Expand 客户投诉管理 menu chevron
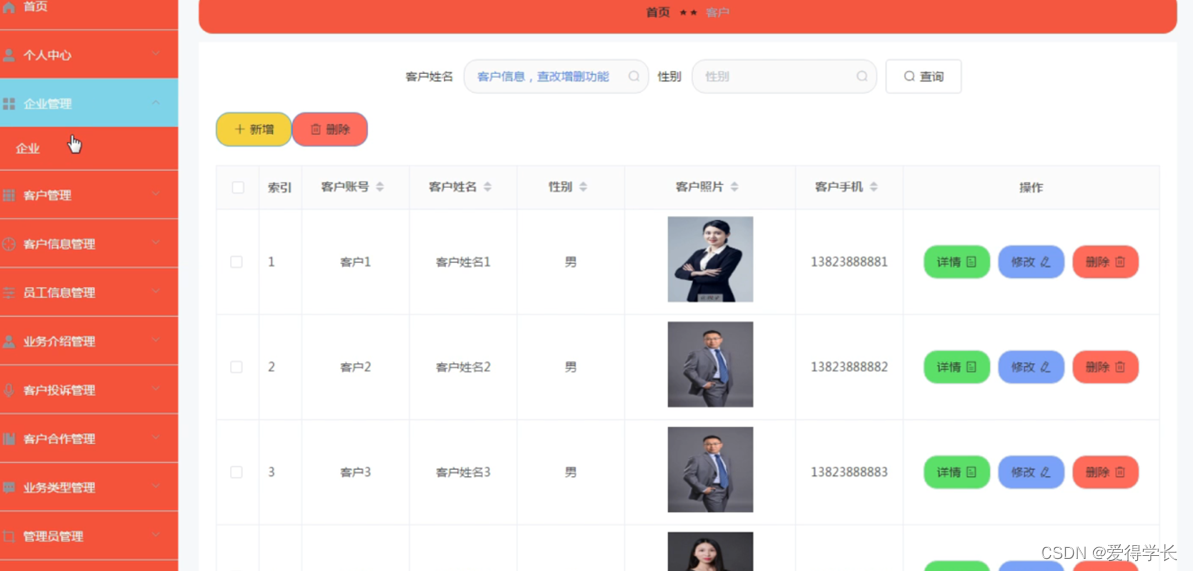Screen dimensions: 1193x571 [156, 389]
